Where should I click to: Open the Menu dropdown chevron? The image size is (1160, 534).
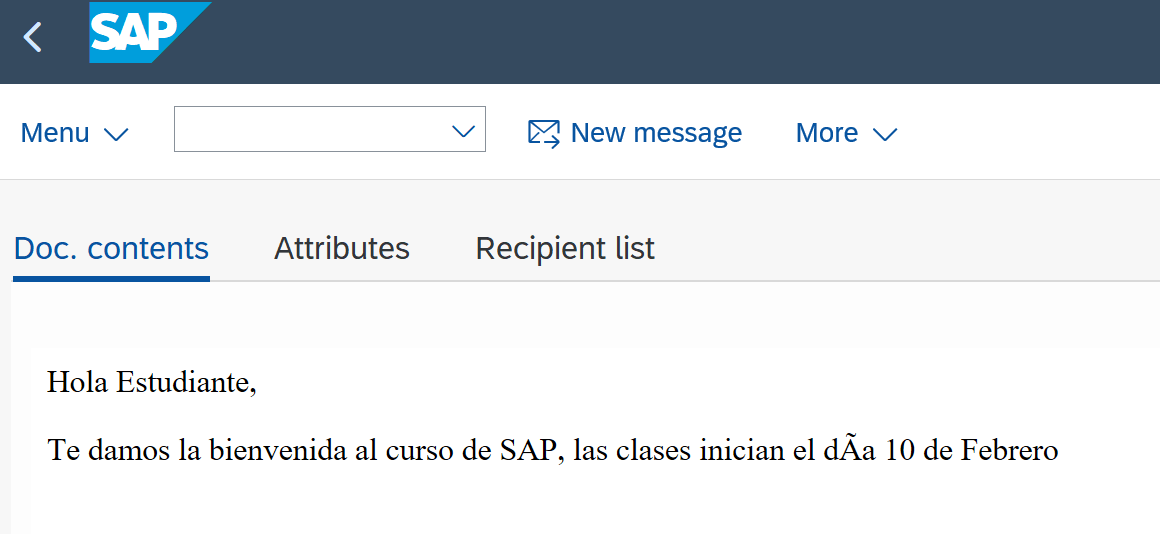pos(116,134)
